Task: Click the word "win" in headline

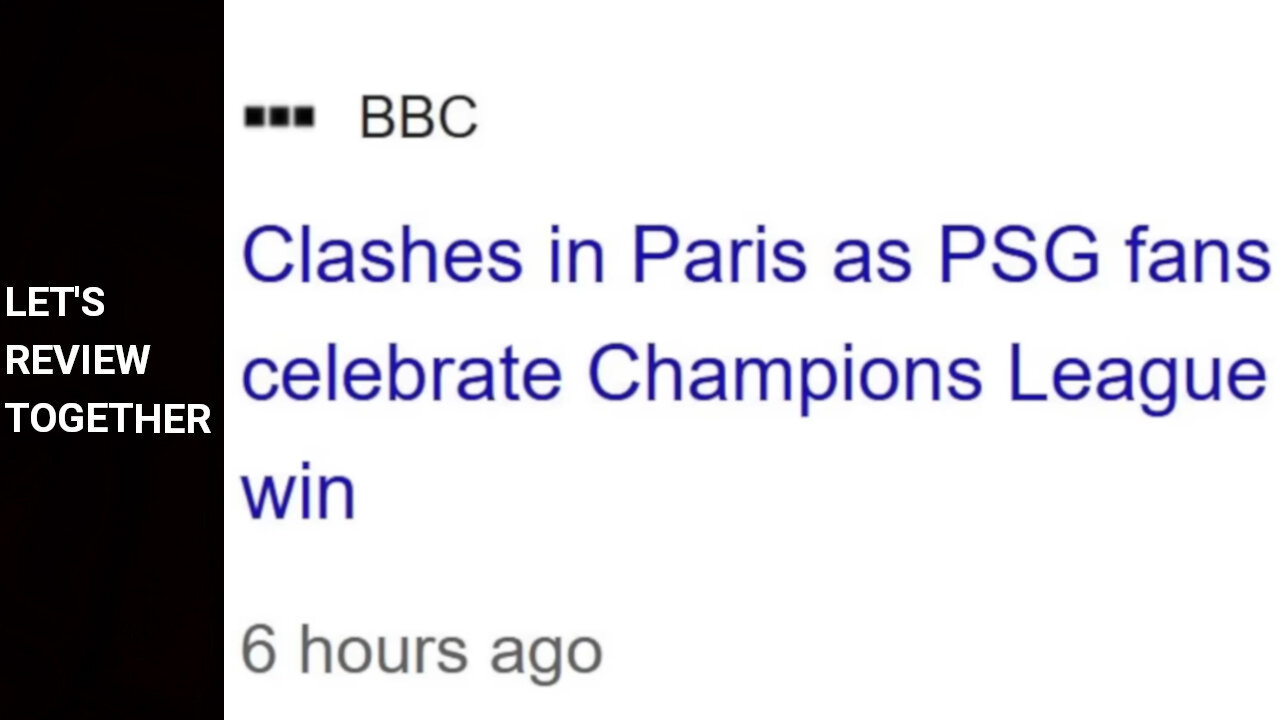Action: [x=298, y=492]
